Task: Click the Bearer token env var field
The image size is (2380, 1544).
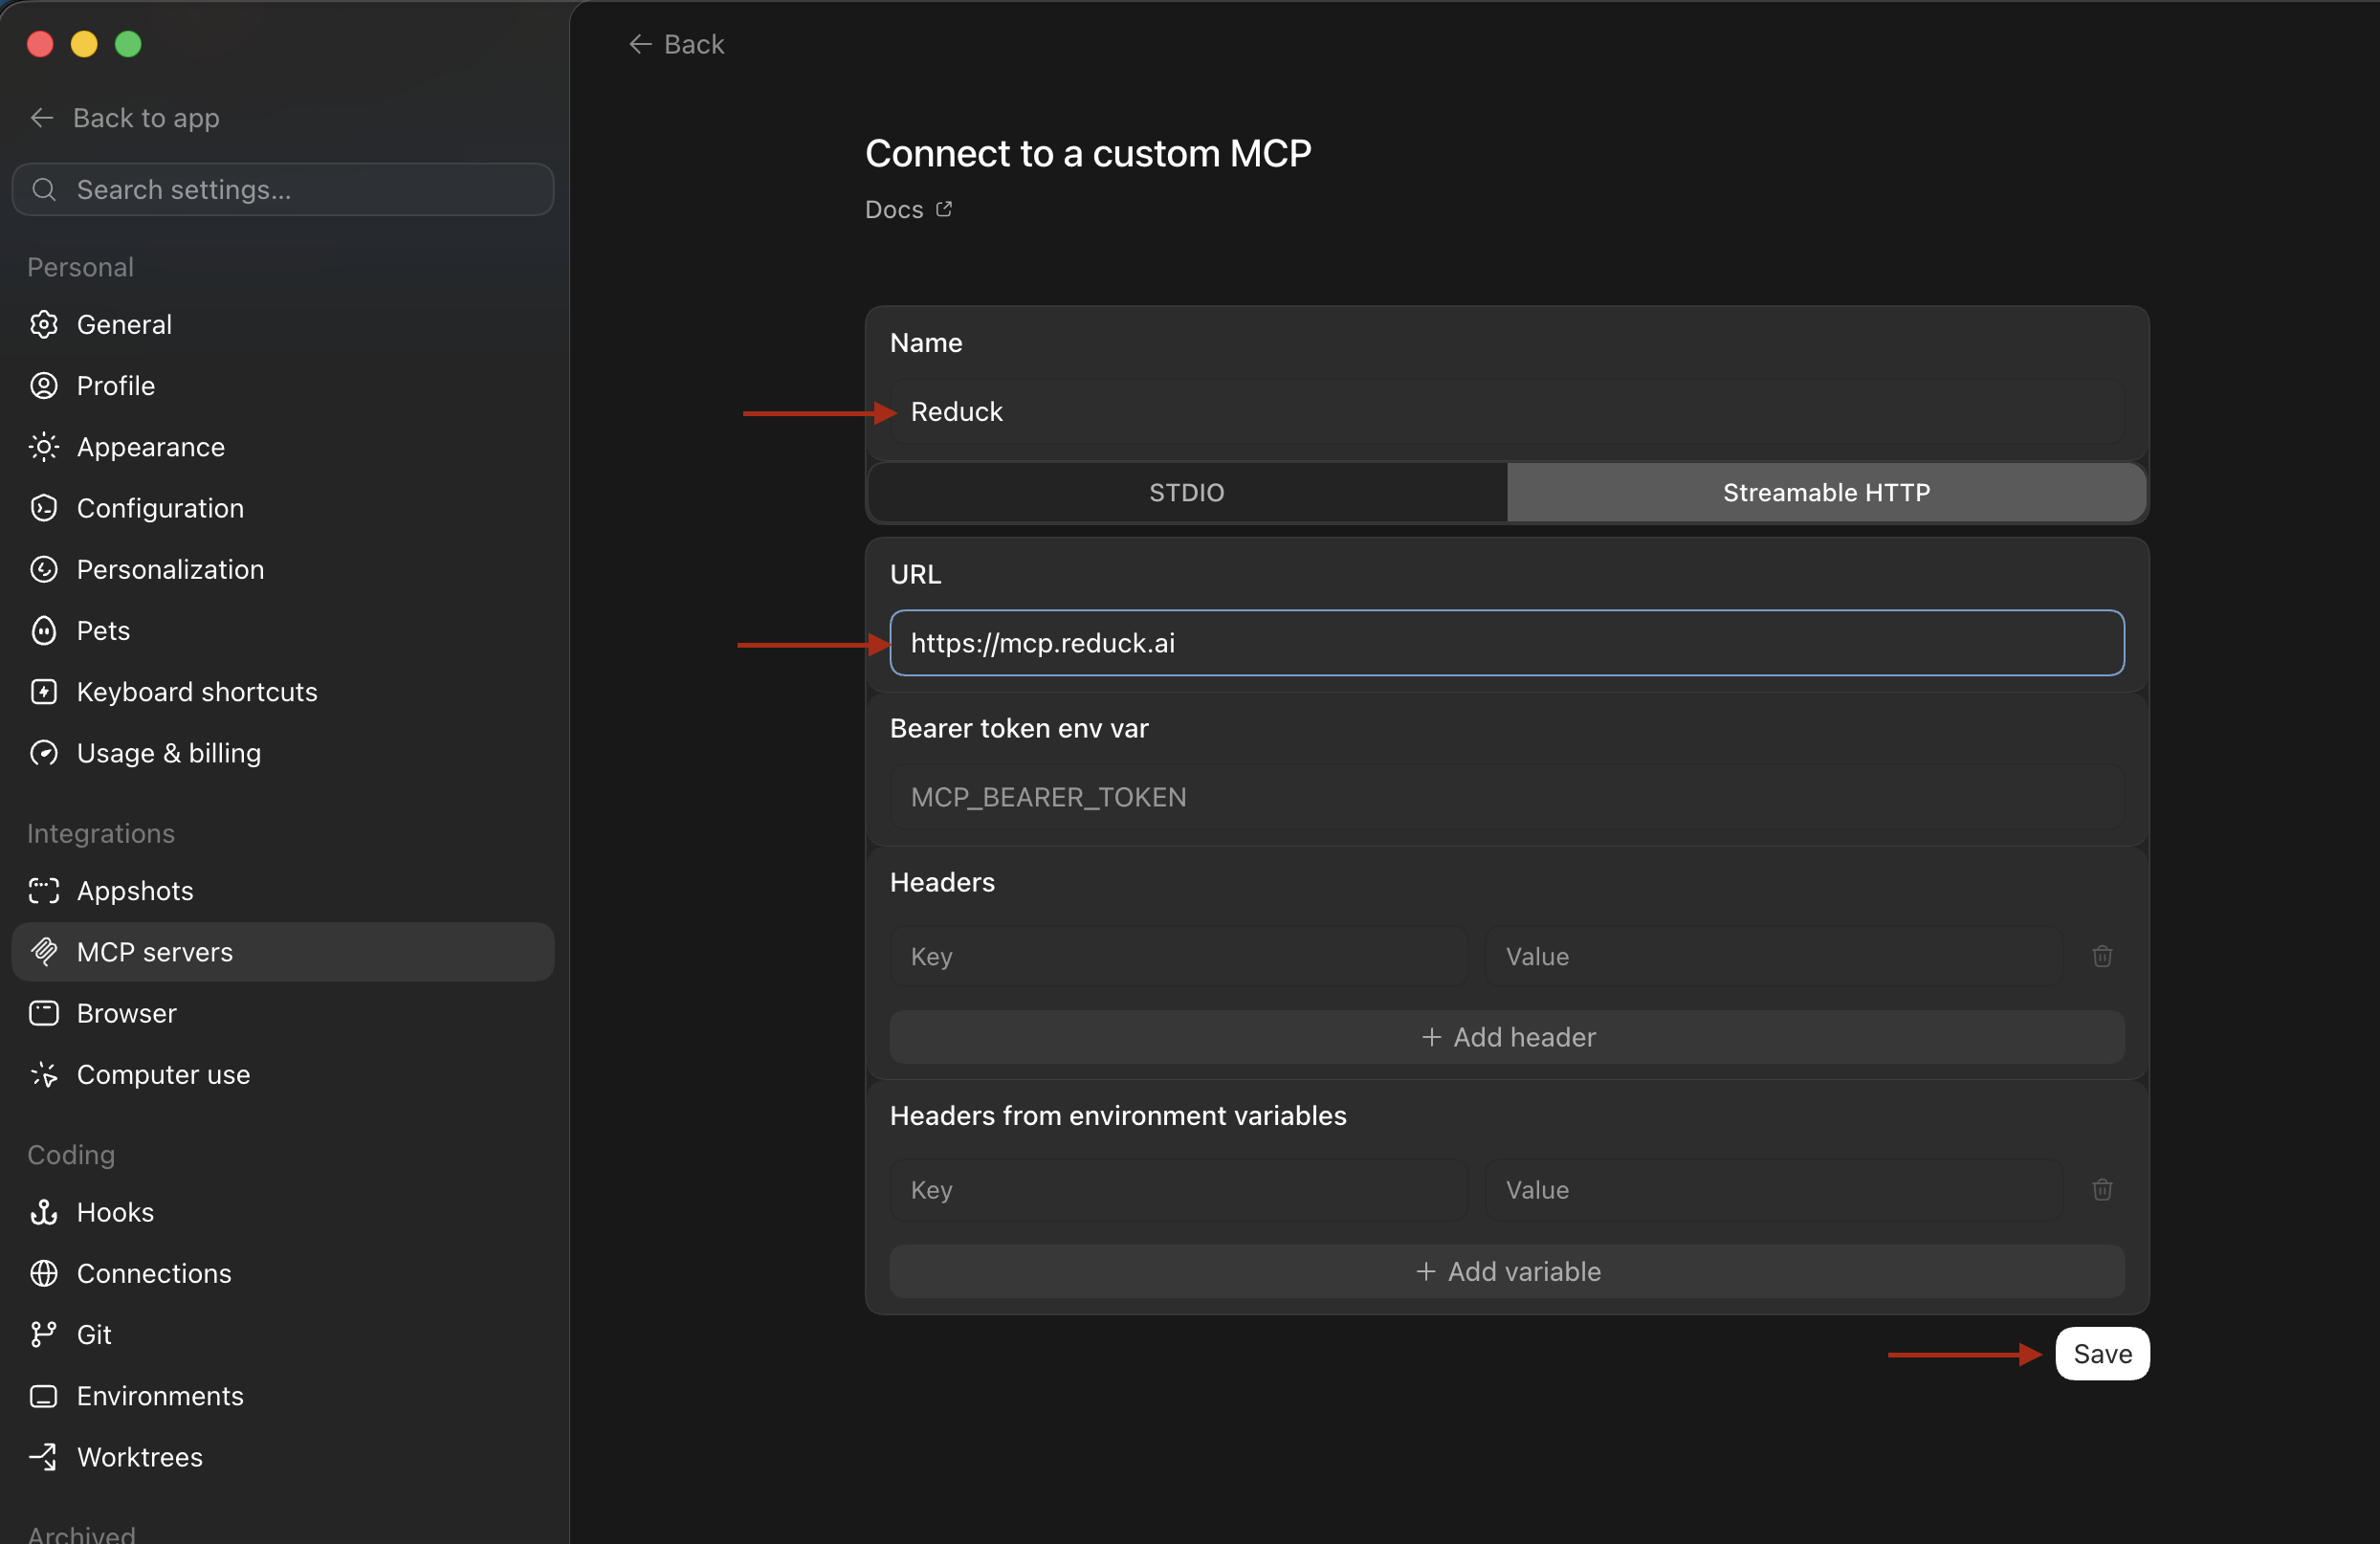Action: (1507, 797)
